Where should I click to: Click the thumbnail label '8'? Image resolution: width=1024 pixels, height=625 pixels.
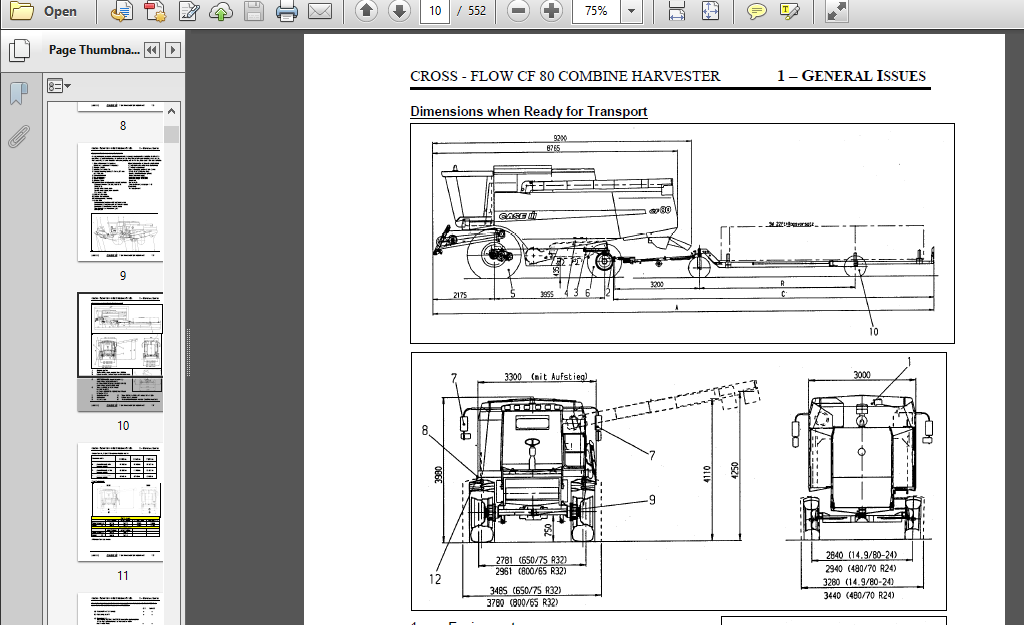[123, 125]
